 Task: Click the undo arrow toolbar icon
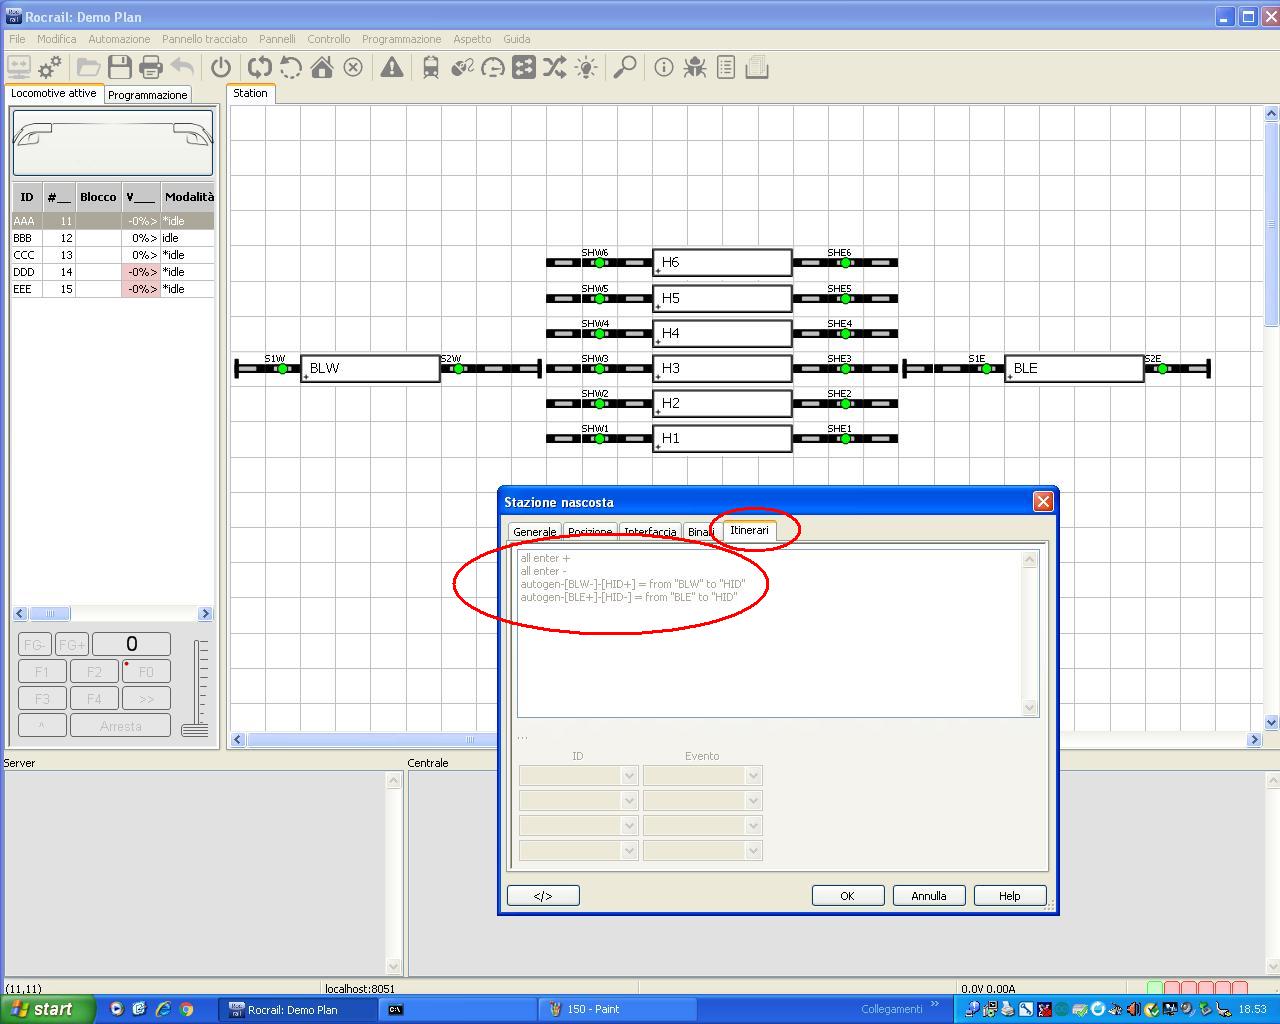(x=182, y=67)
